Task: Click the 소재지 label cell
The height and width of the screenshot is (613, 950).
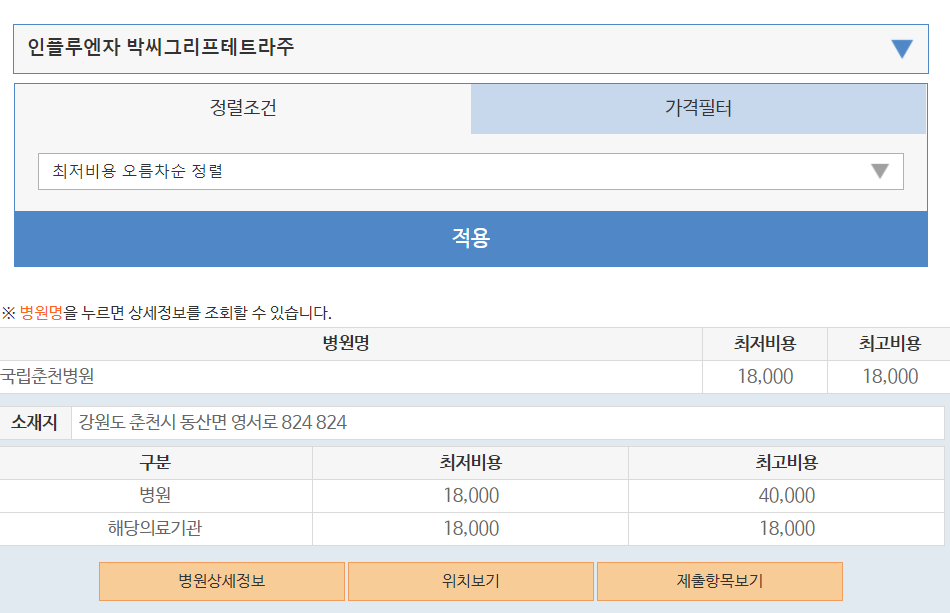Action: coord(35,422)
